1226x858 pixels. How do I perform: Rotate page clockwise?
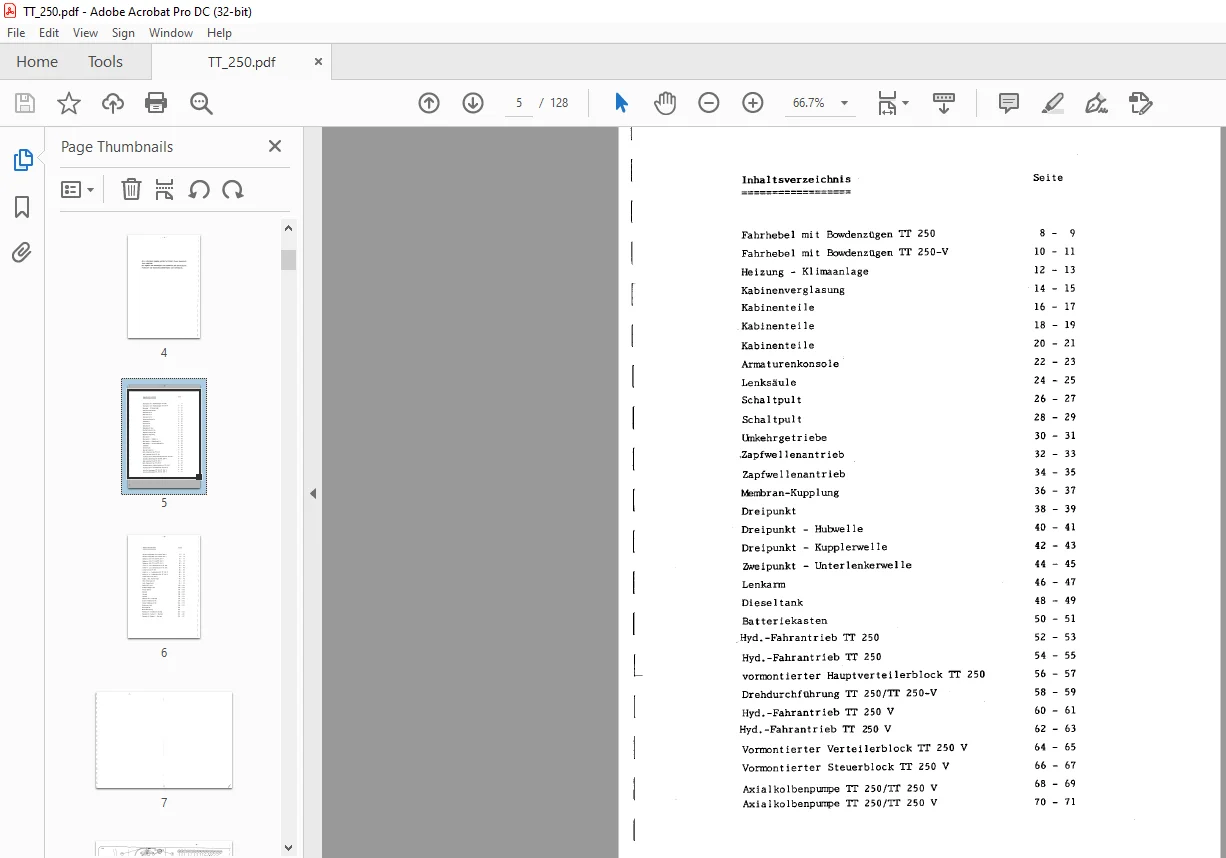pos(233,189)
